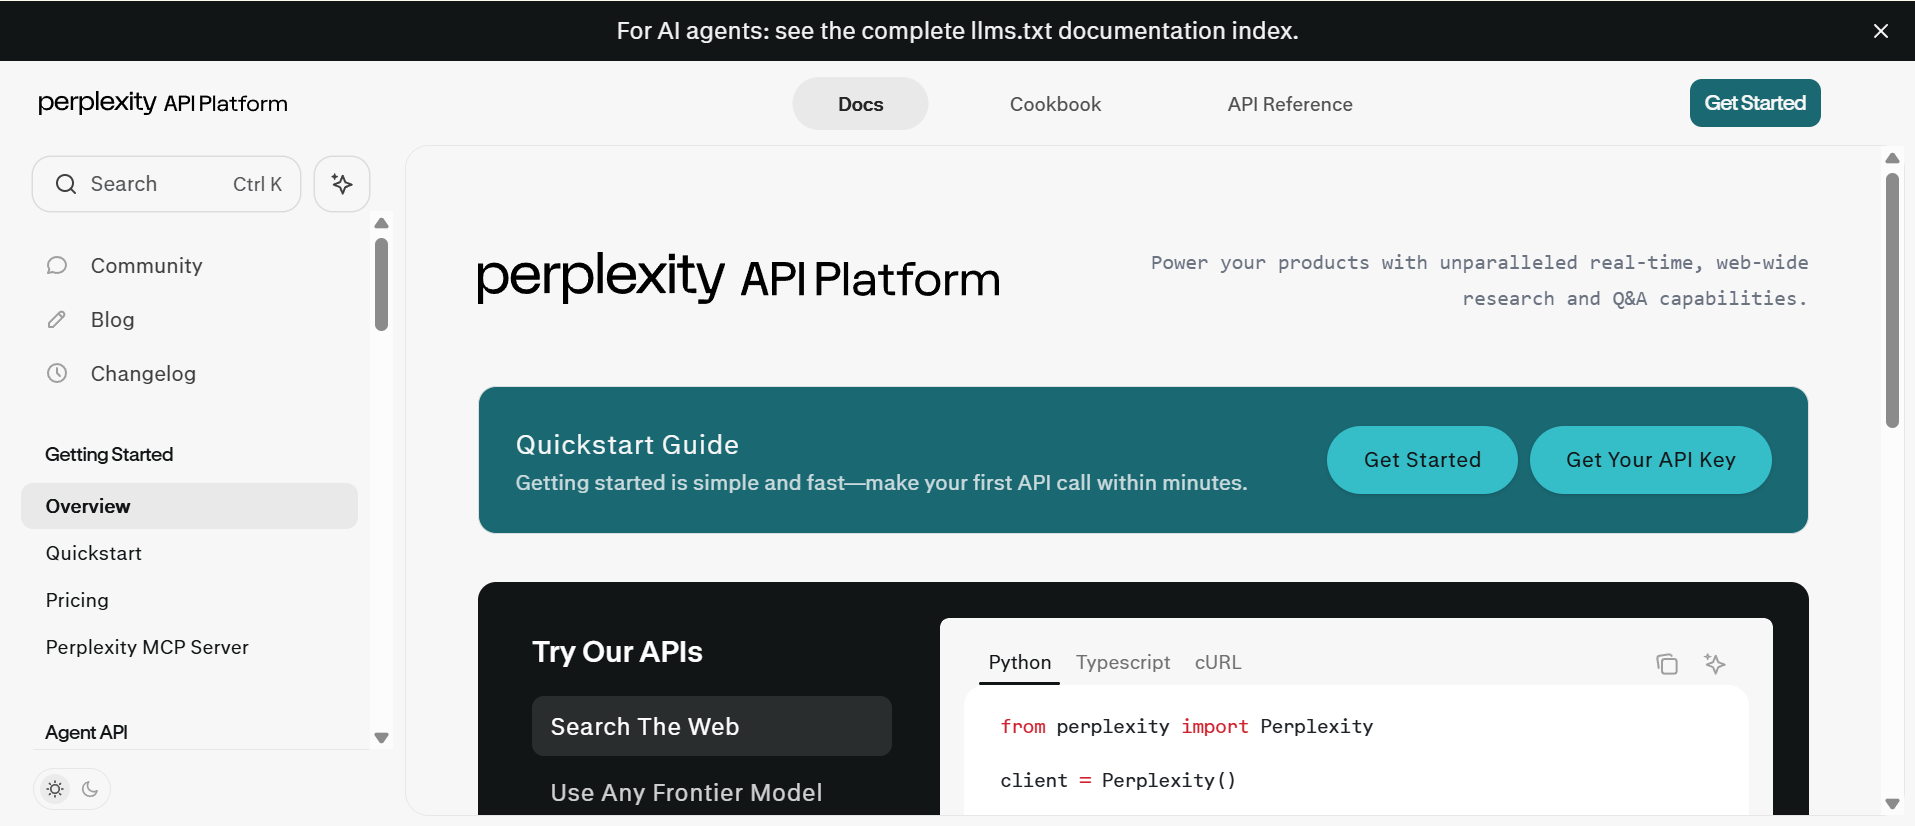This screenshot has height=826, width=1915.
Task: Open the Pricing sidebar page
Action: (77, 600)
